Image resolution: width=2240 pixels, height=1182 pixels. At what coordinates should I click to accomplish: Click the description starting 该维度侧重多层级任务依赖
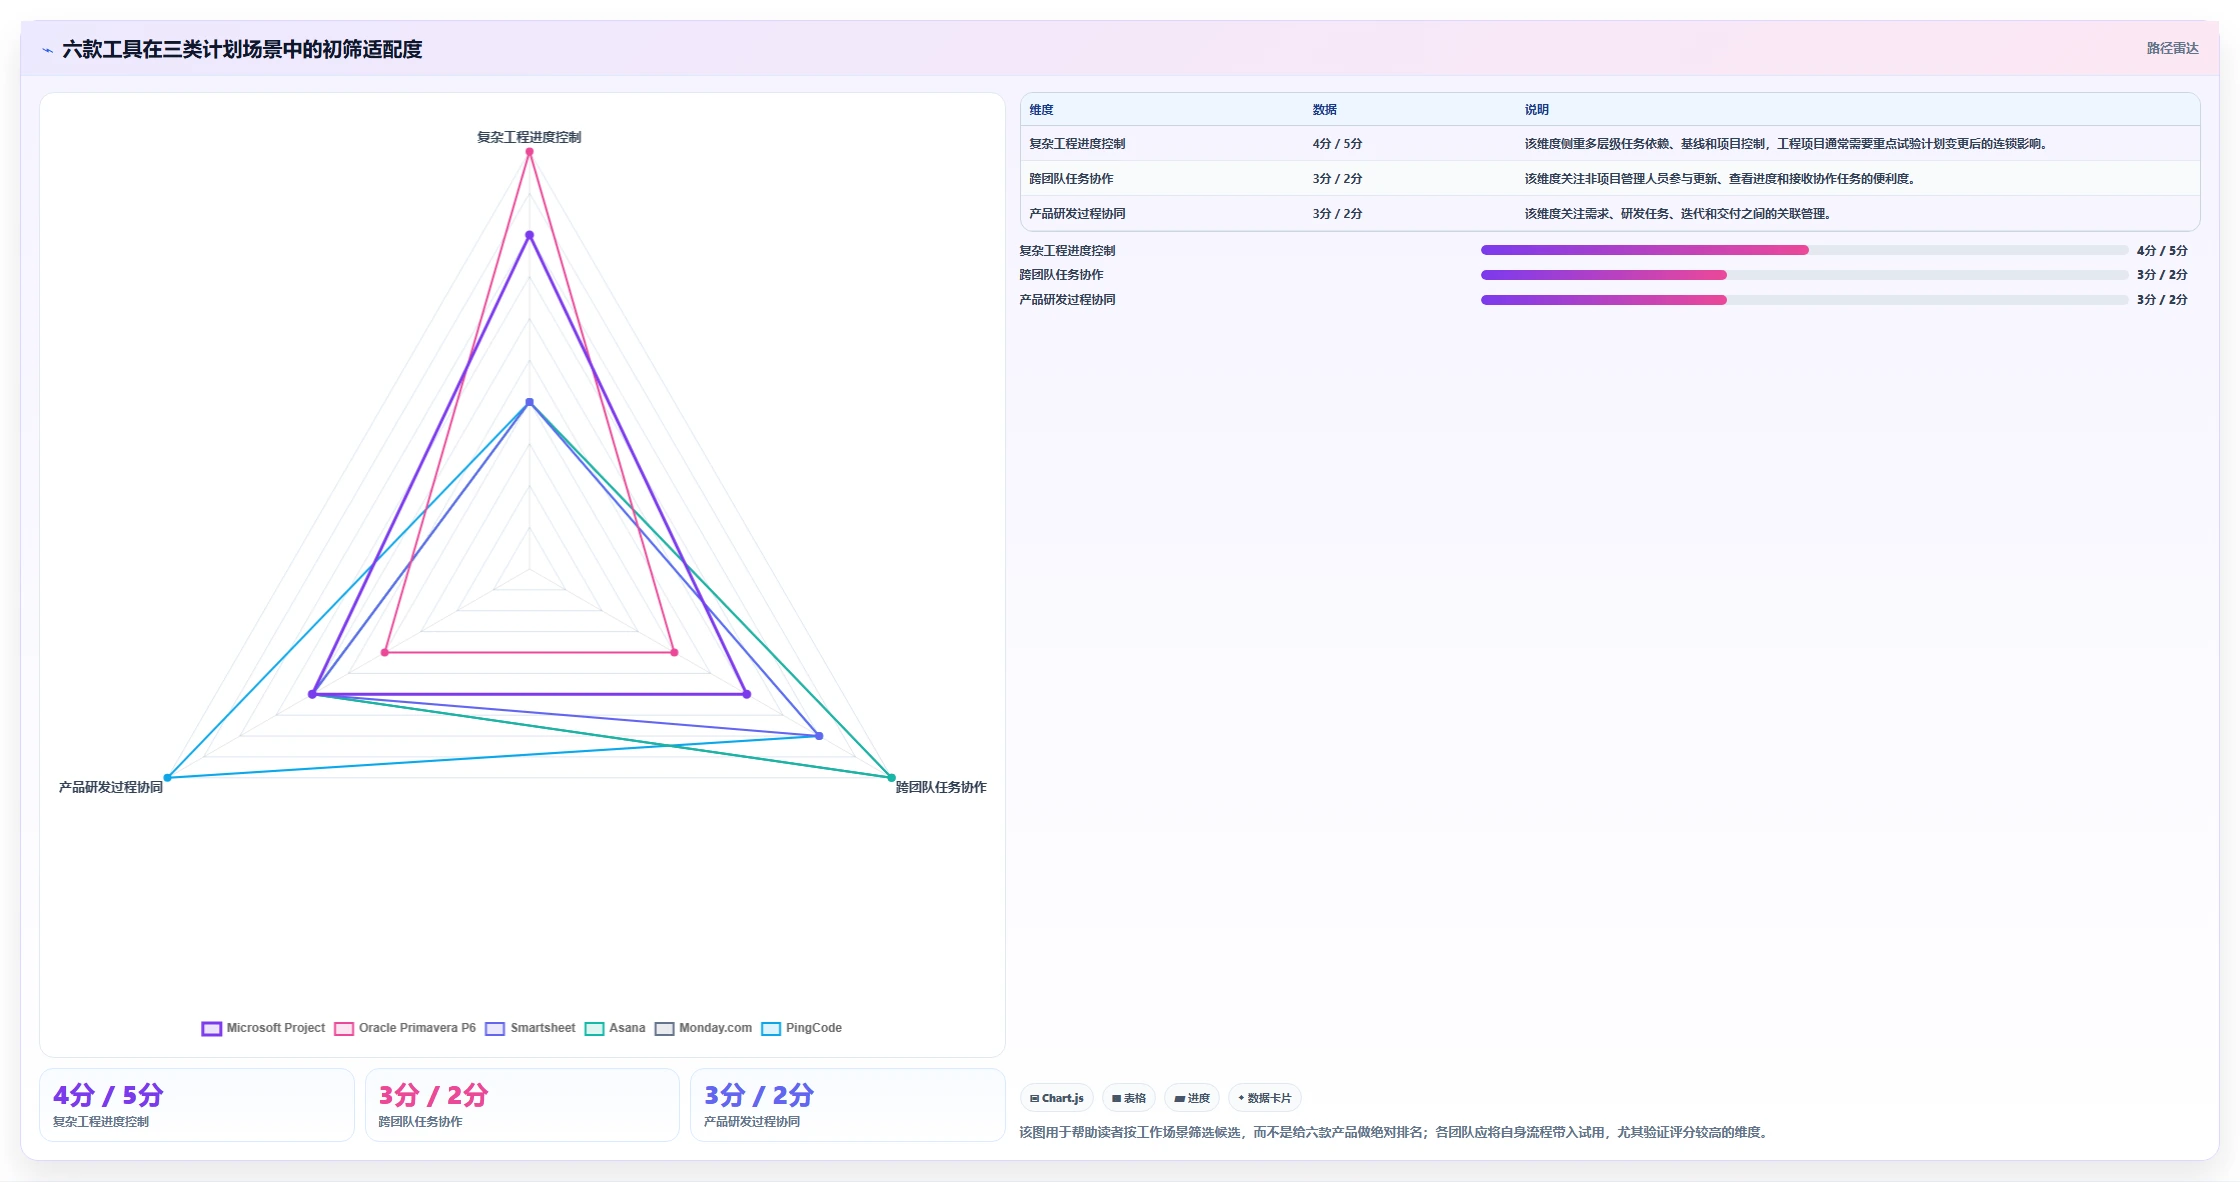(x=1787, y=144)
